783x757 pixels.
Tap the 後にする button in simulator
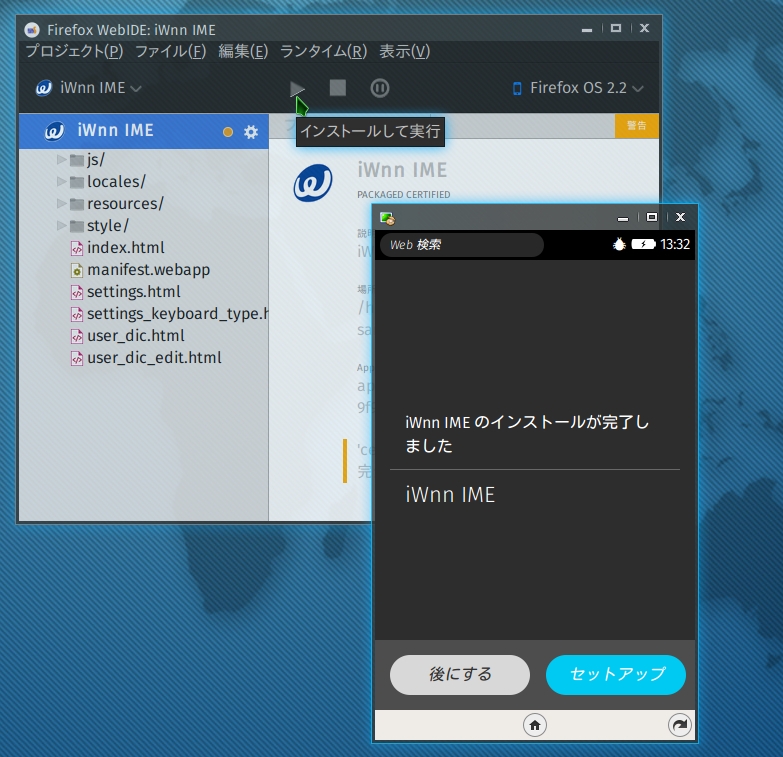pos(459,675)
